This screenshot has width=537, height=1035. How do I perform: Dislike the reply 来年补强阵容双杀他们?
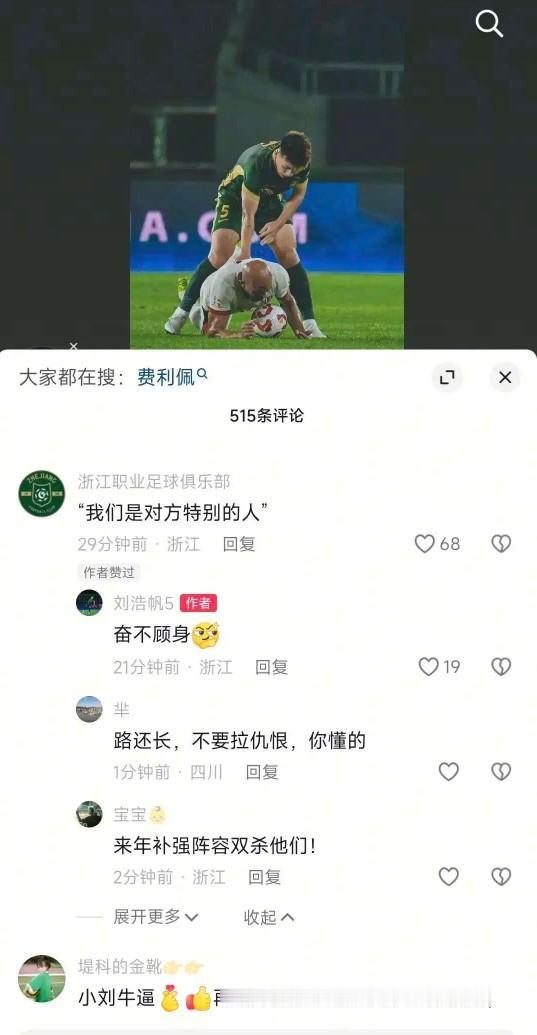click(x=501, y=877)
